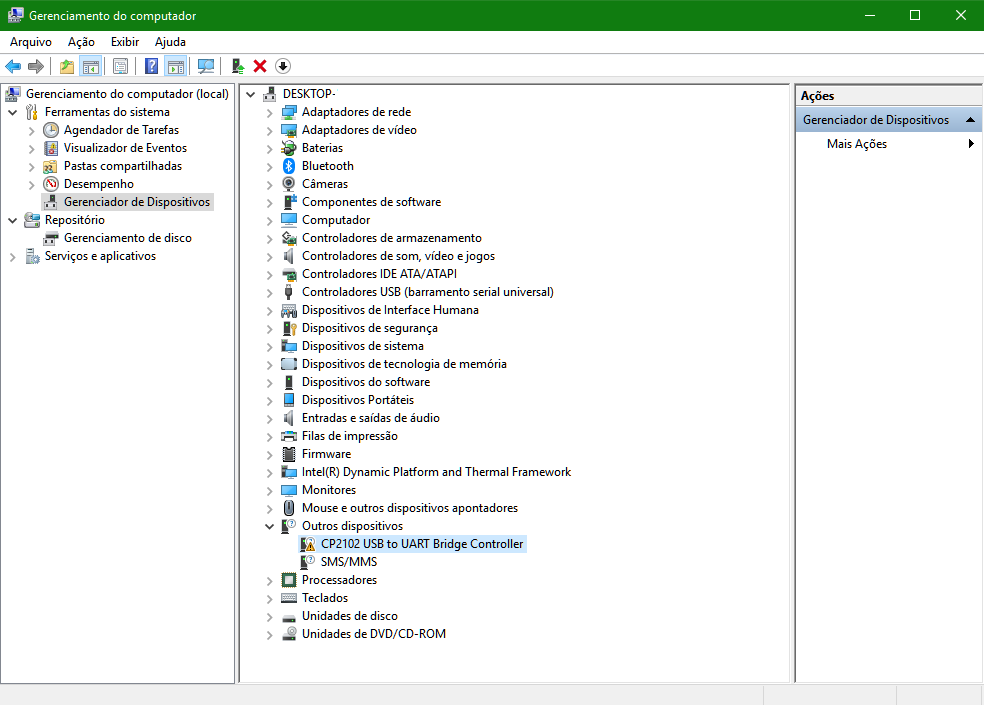Viewport: 984px width, 705px height.
Task: Select the Teclados keyboard icon
Action: pos(289,598)
